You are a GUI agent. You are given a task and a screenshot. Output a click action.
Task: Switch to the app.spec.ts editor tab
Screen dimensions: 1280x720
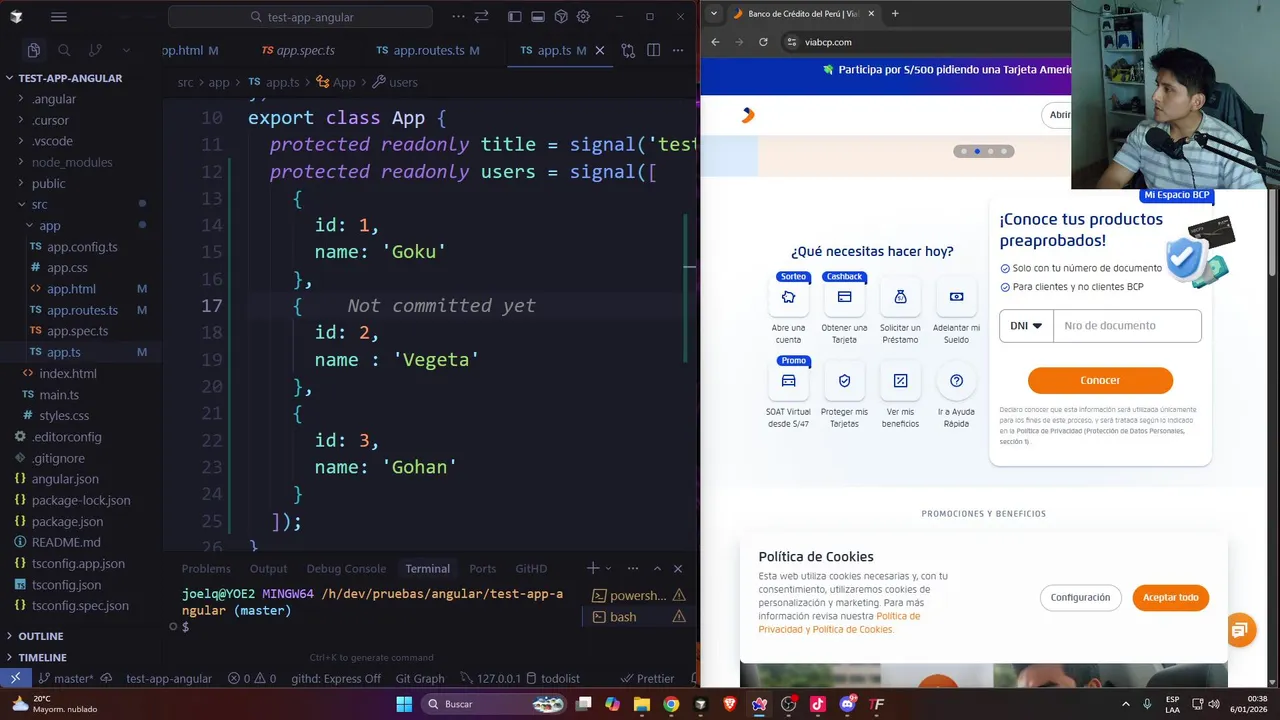pos(298,50)
